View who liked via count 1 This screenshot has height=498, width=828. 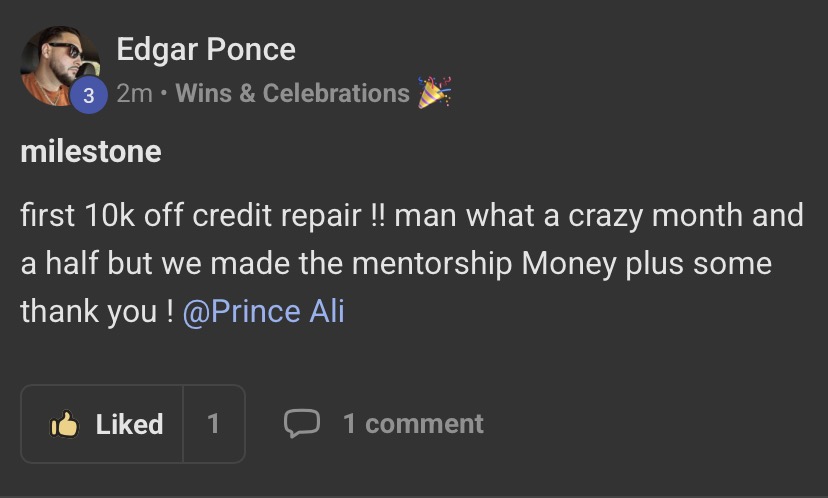click(213, 424)
